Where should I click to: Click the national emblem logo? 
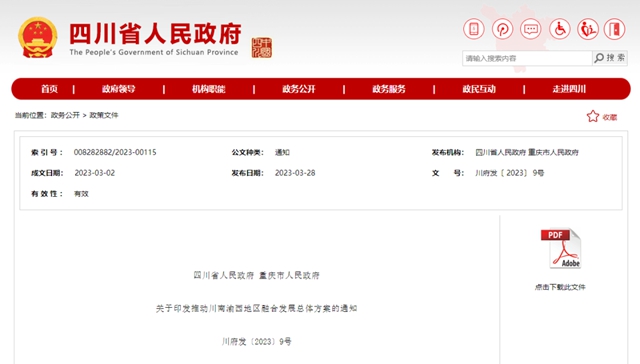coord(38,37)
